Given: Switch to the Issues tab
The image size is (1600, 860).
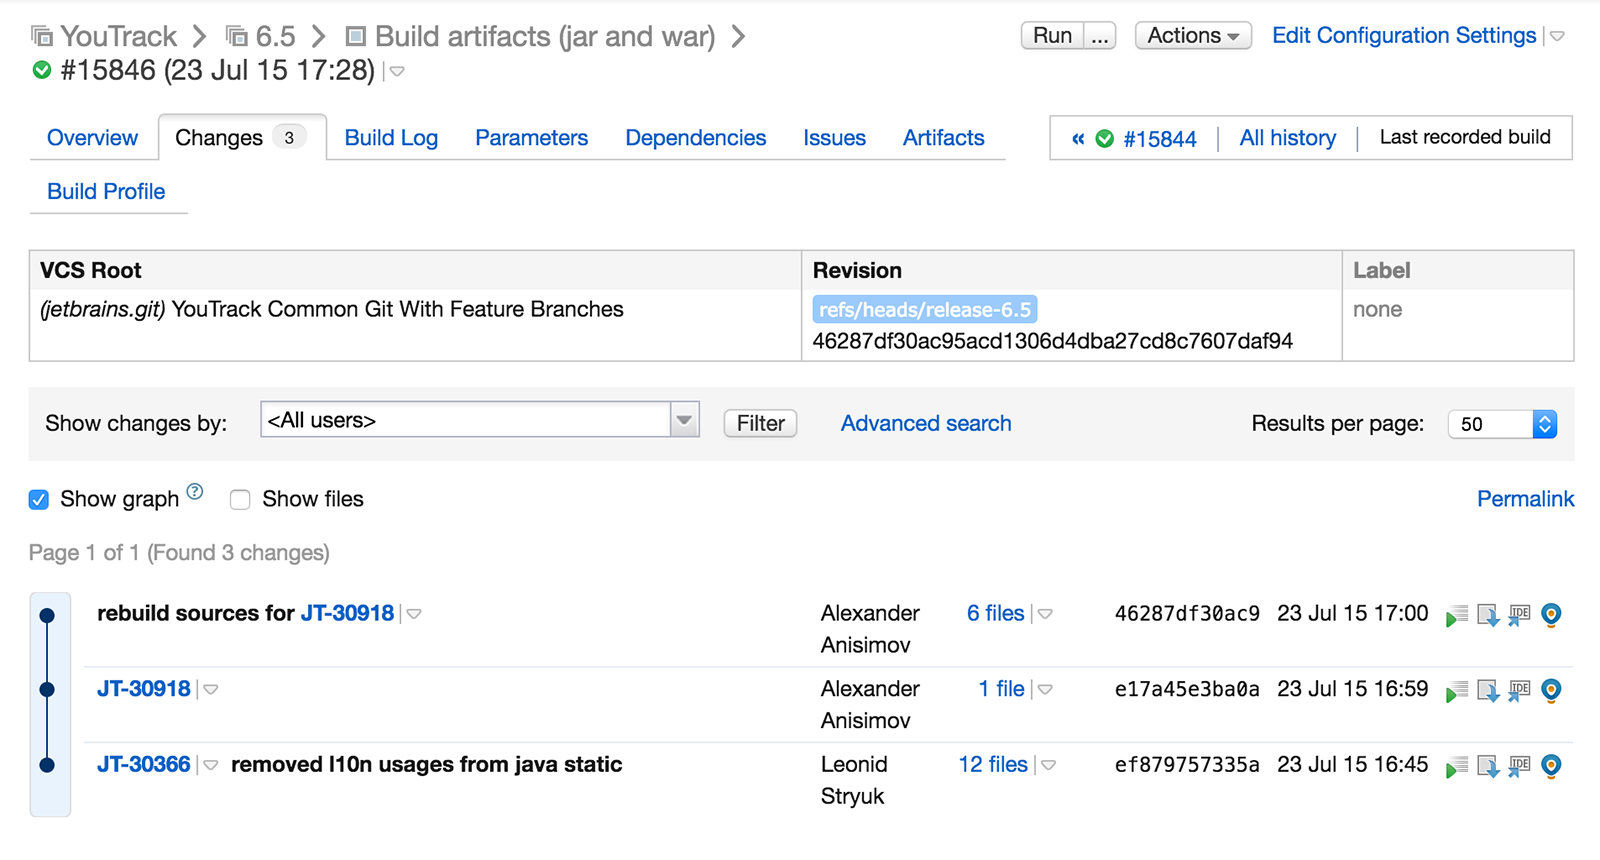Looking at the screenshot, I should [x=834, y=138].
